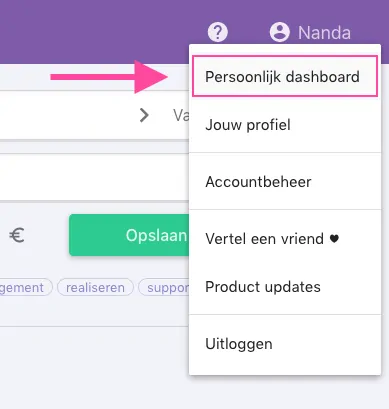Click the heart icon beside Vertel een vriend
This screenshot has height=409, width=389.
pyautogui.click(x=334, y=239)
